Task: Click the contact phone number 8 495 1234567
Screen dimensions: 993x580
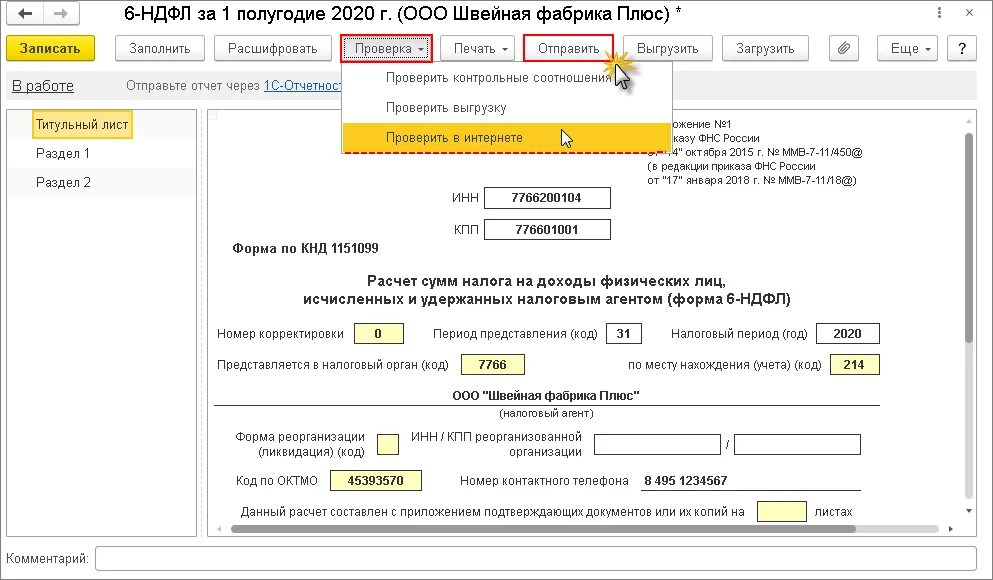Action: tap(752, 481)
